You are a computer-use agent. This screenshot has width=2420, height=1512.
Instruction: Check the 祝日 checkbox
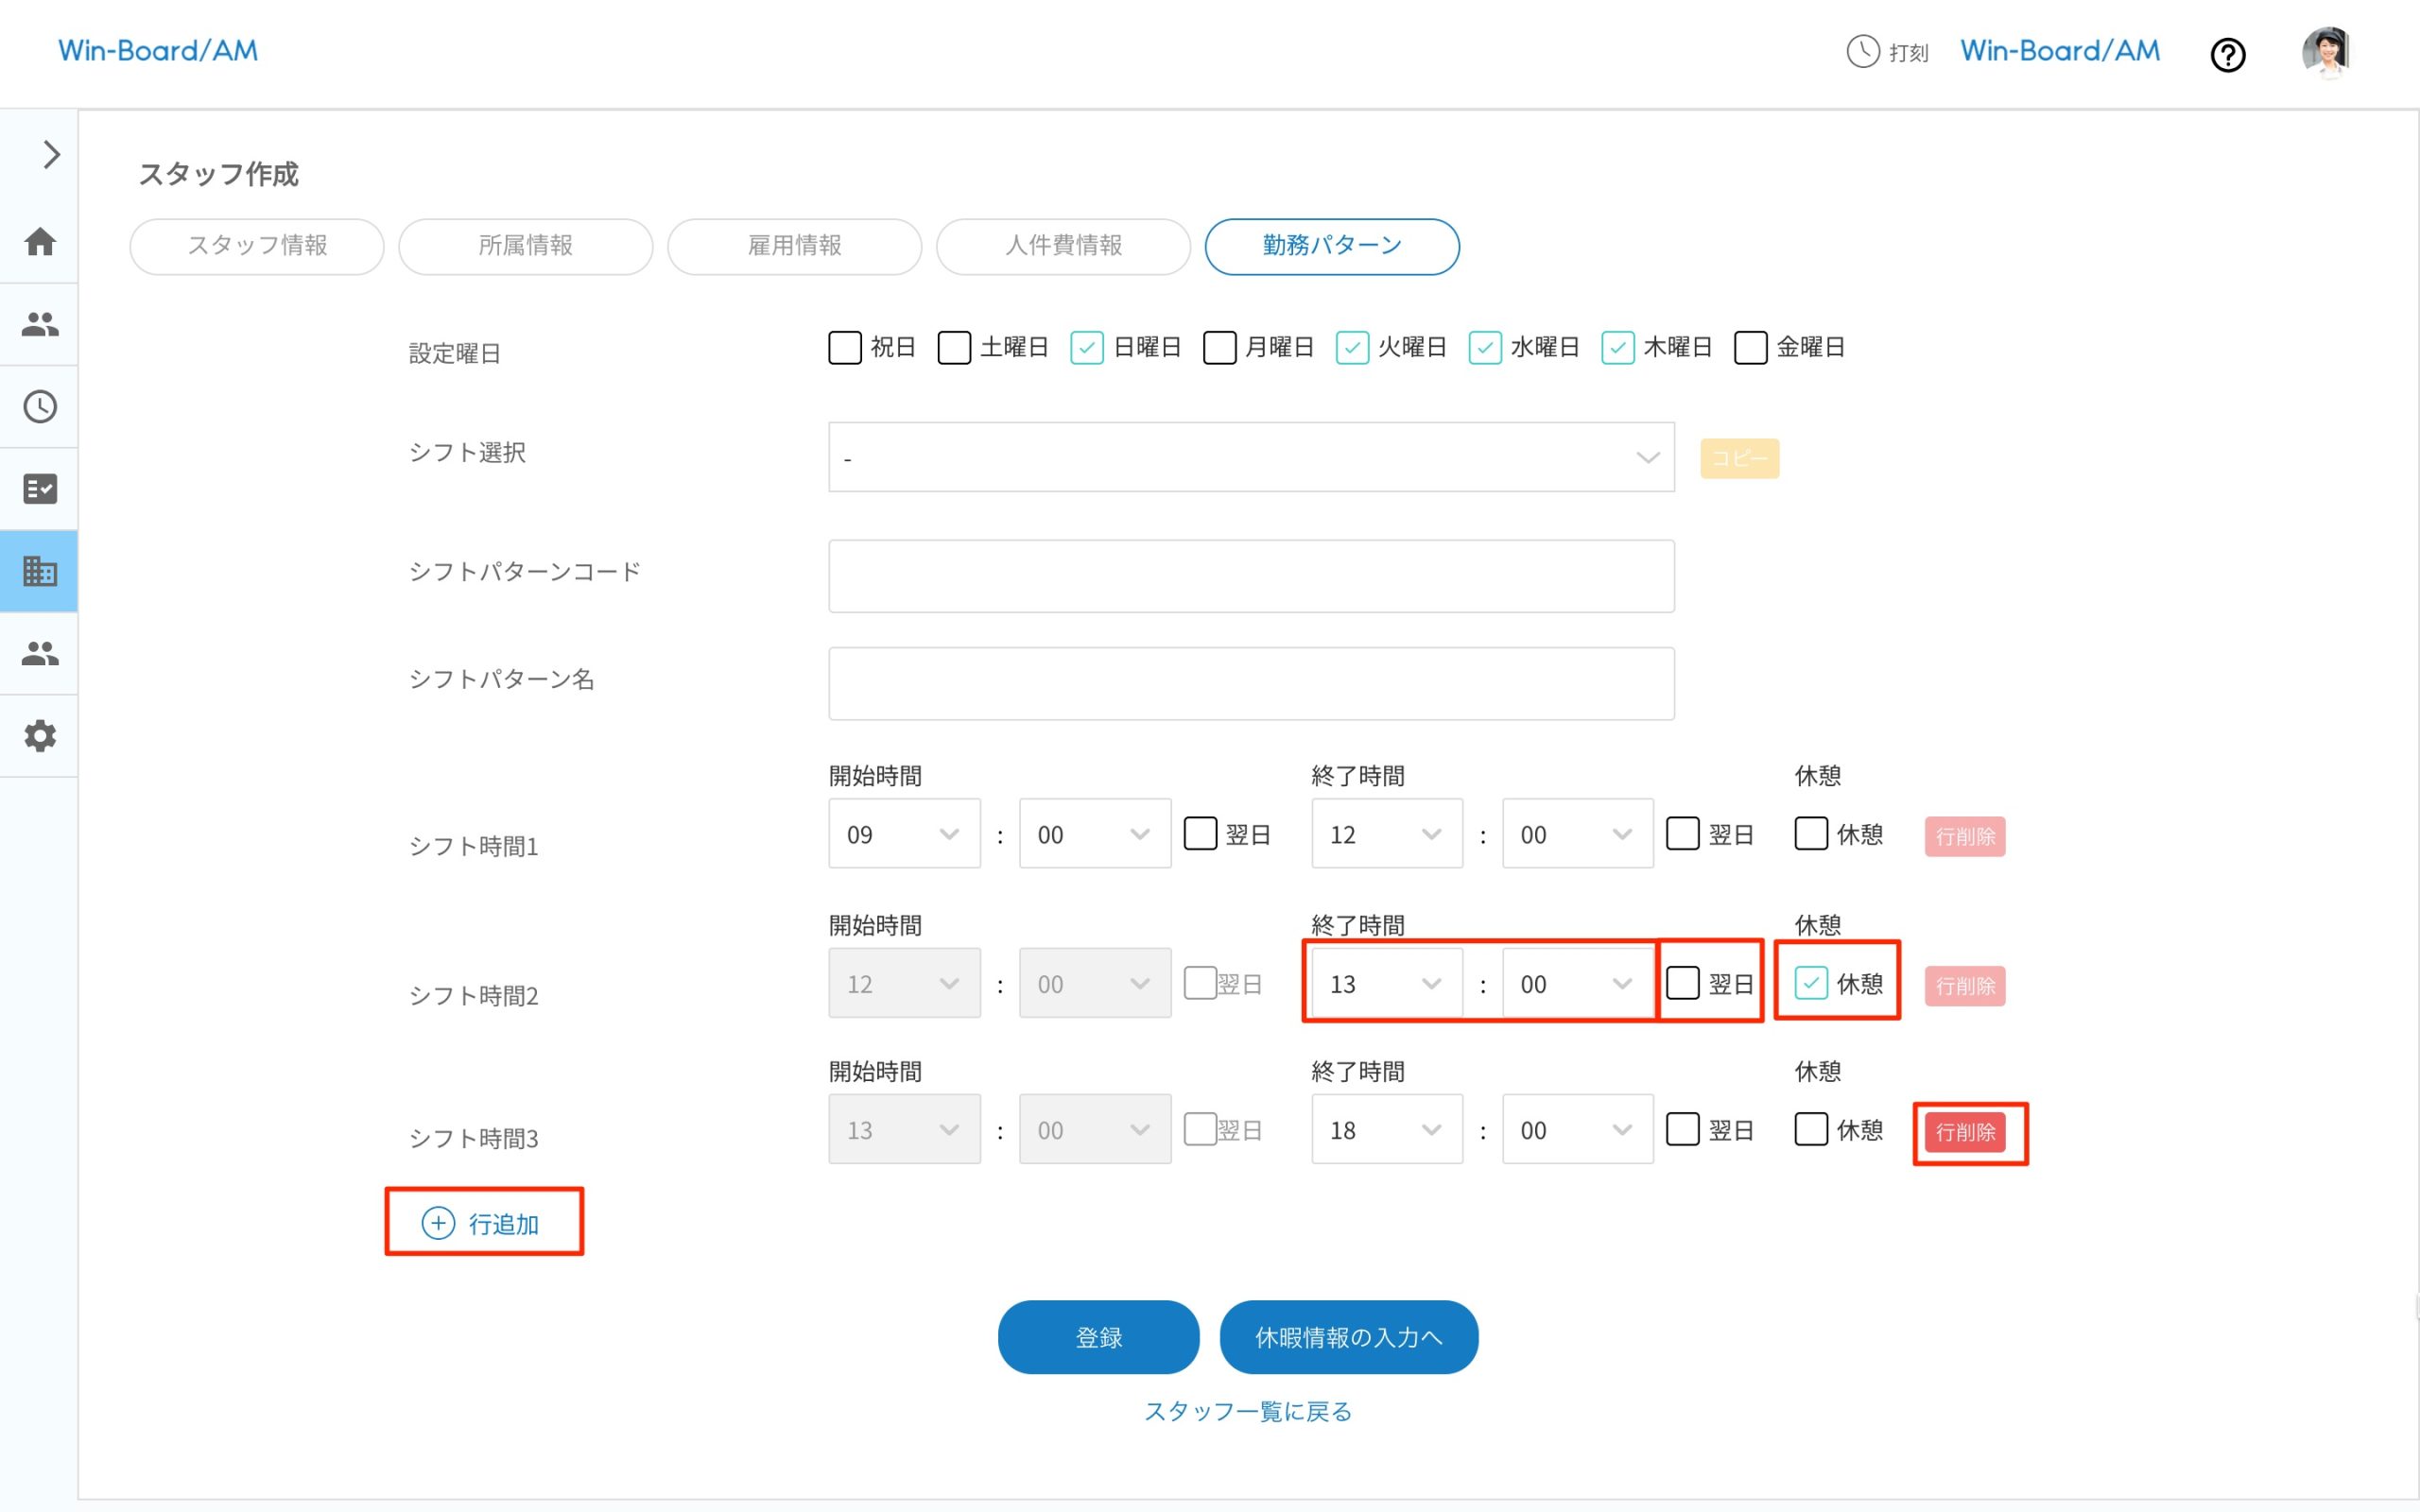[x=845, y=348]
